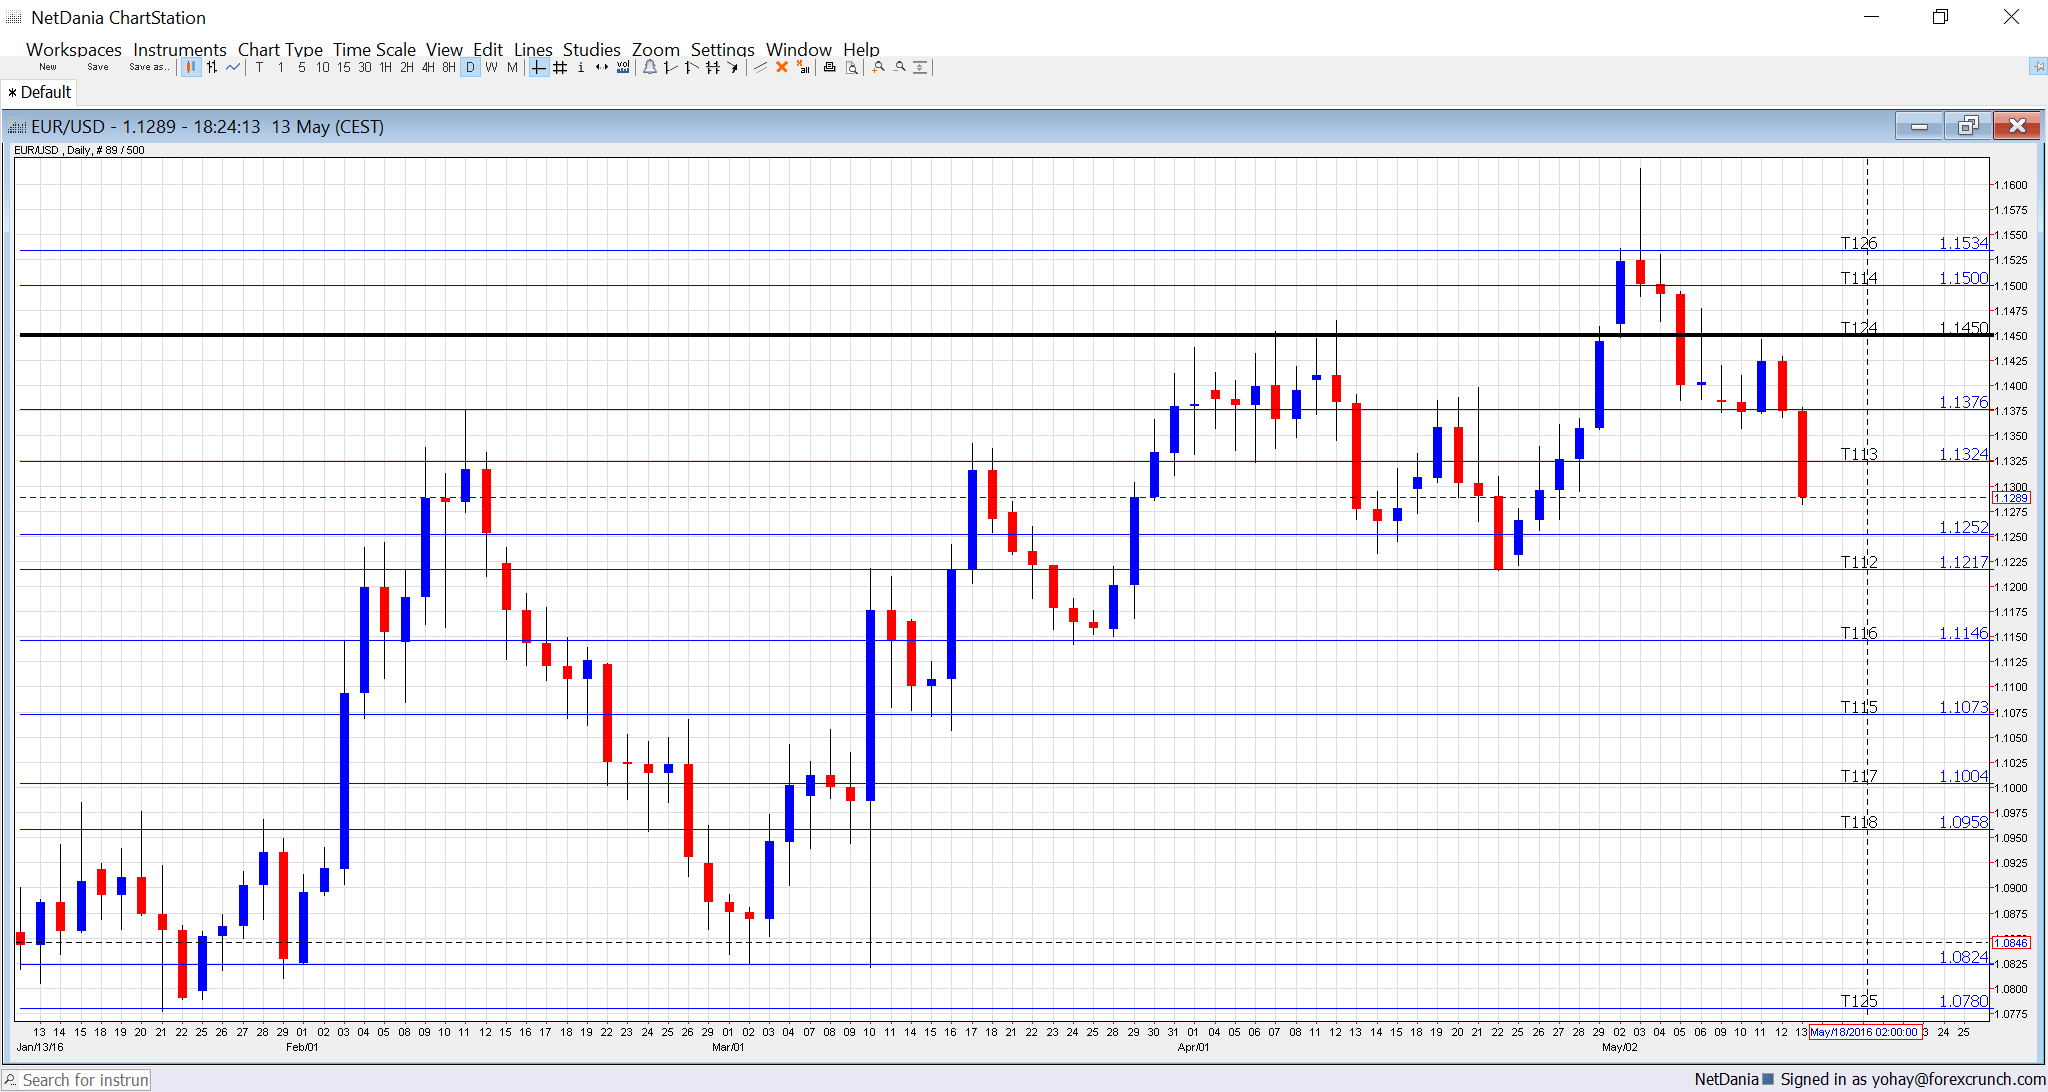Toggle the volume (vol) display icon
Image resolution: width=2048 pixels, height=1092 pixels.
[623, 67]
